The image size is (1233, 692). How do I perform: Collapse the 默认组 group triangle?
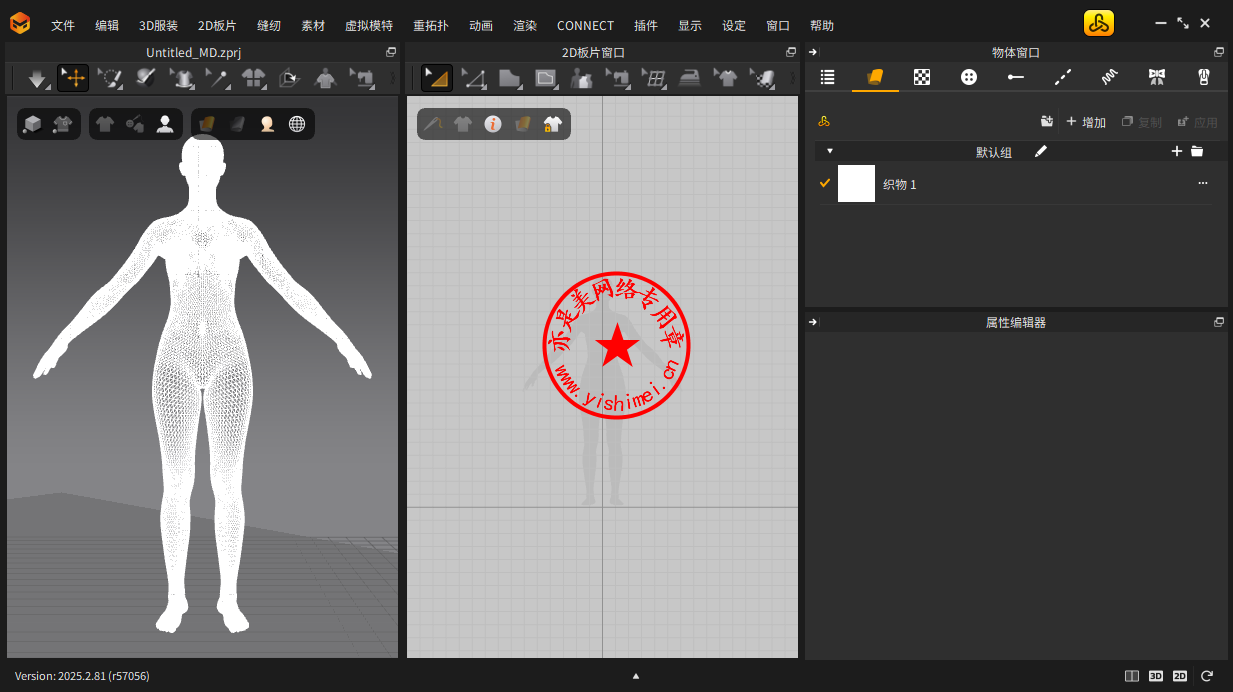(x=829, y=151)
